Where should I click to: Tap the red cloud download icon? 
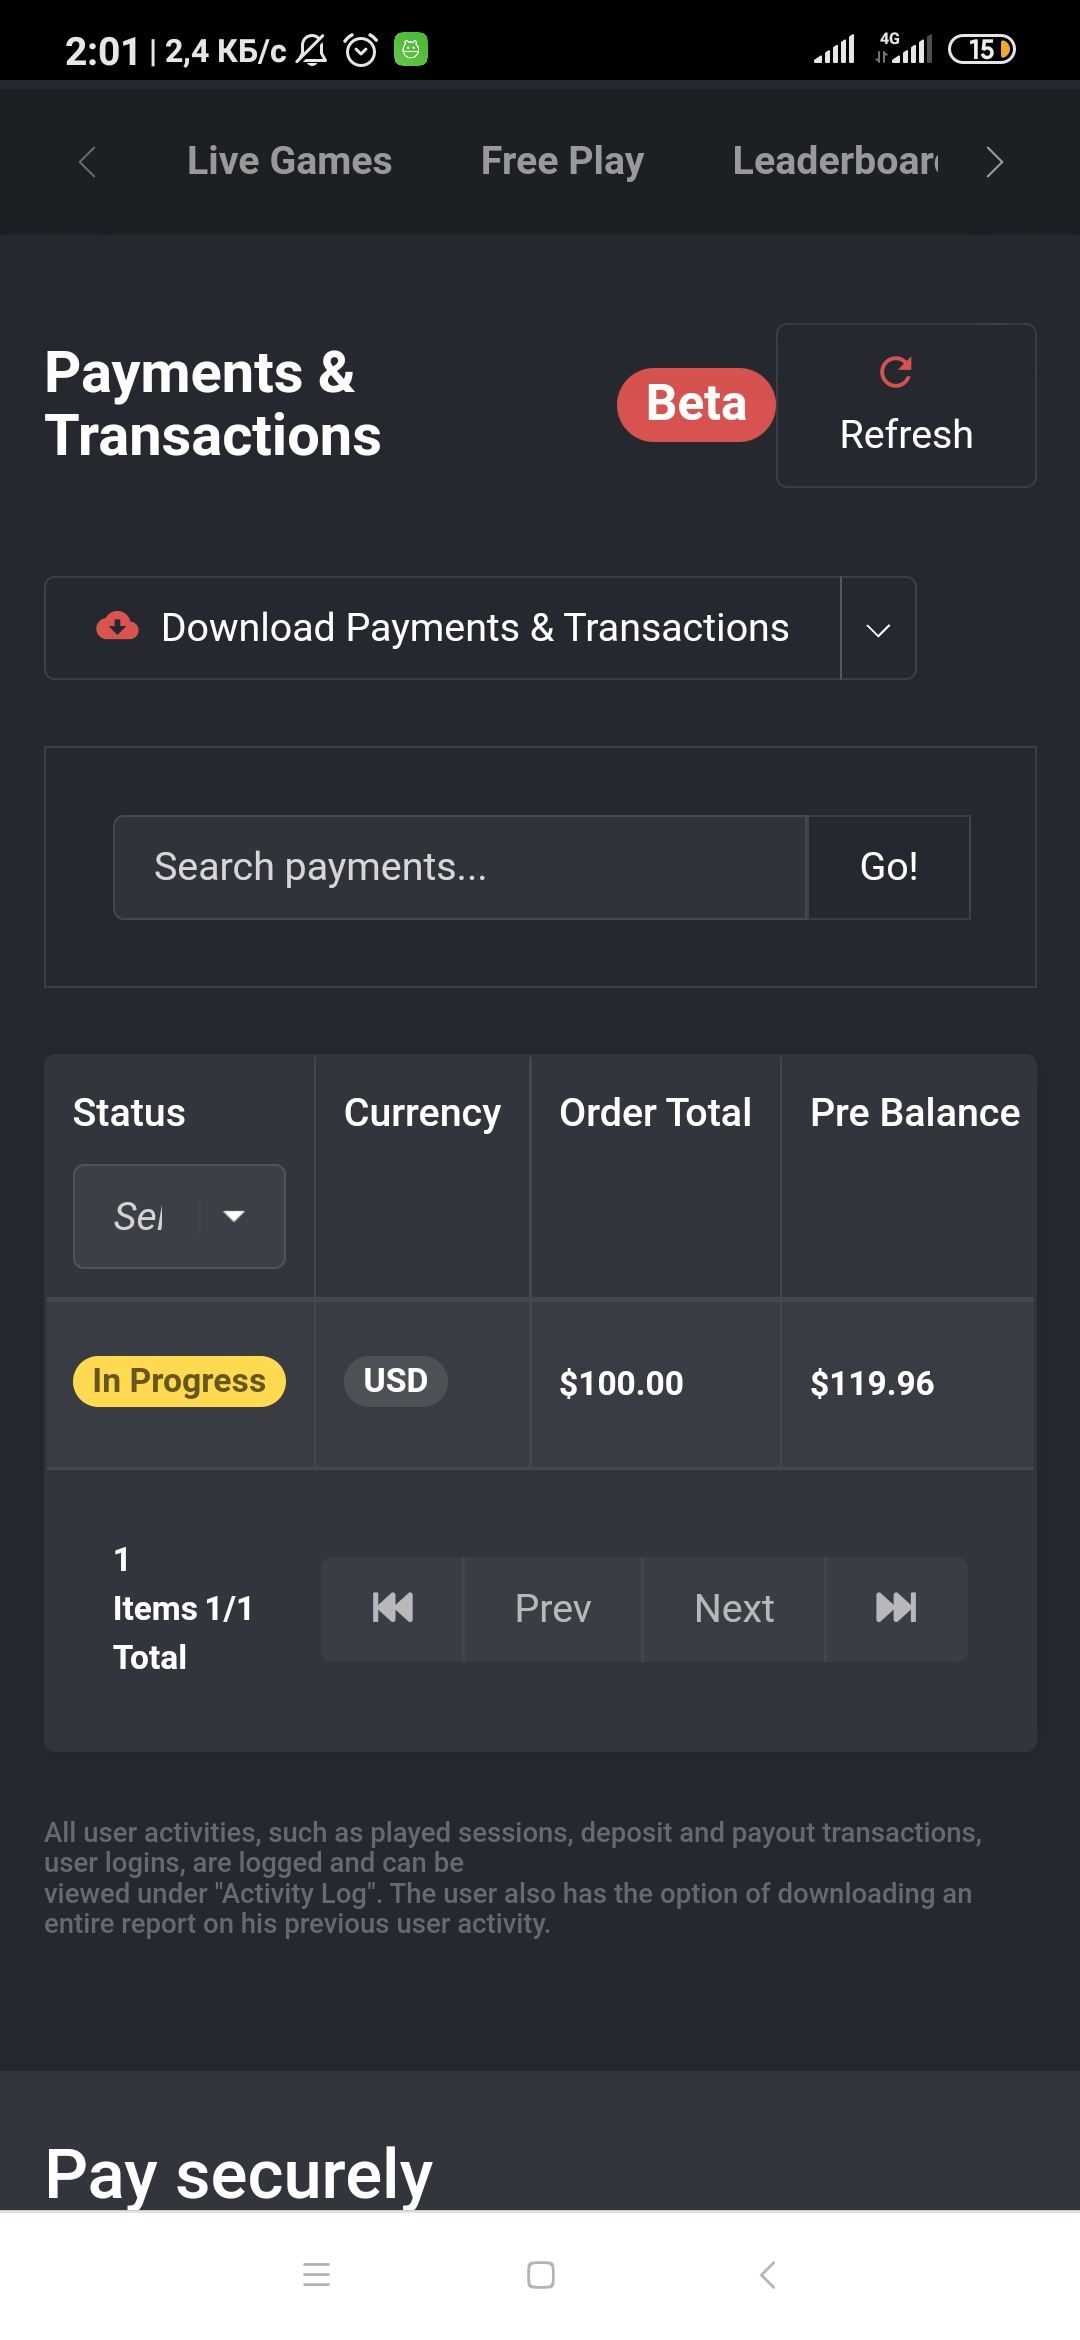117,627
